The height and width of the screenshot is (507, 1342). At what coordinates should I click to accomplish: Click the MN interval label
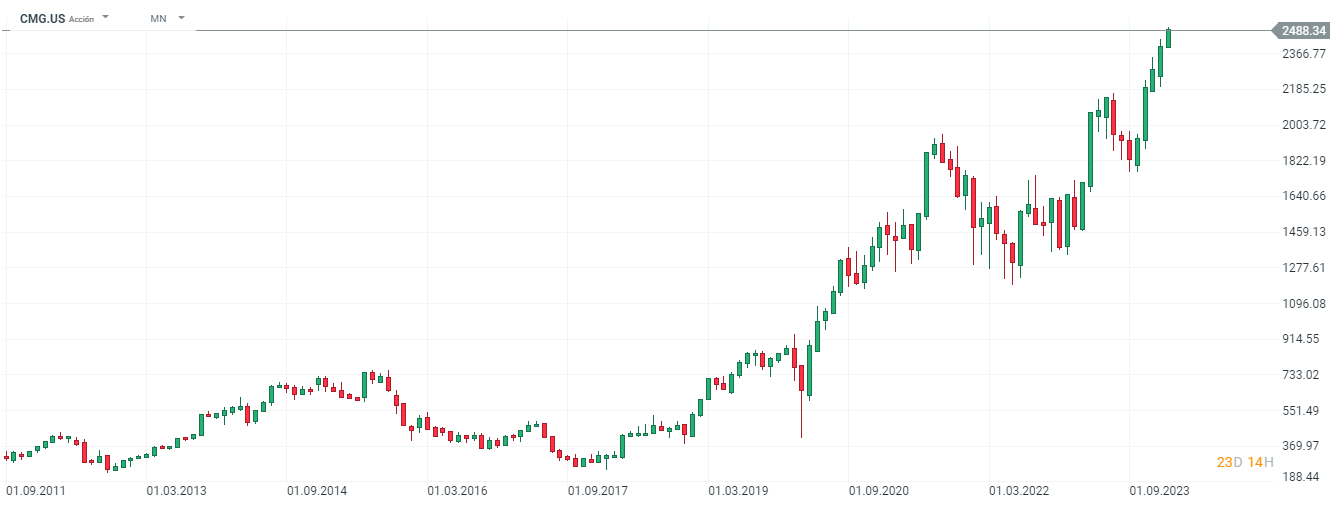(158, 19)
